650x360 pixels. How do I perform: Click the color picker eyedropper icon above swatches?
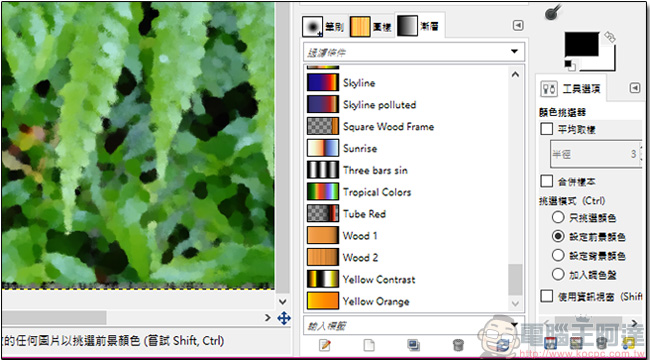pos(553,12)
